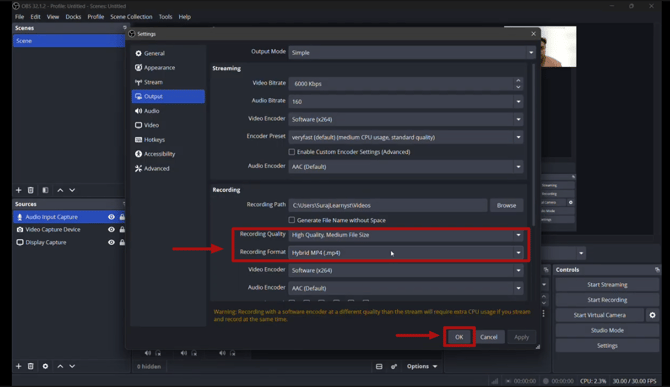Open the View menu
Viewport: 670px width, 387px height.
pos(53,17)
